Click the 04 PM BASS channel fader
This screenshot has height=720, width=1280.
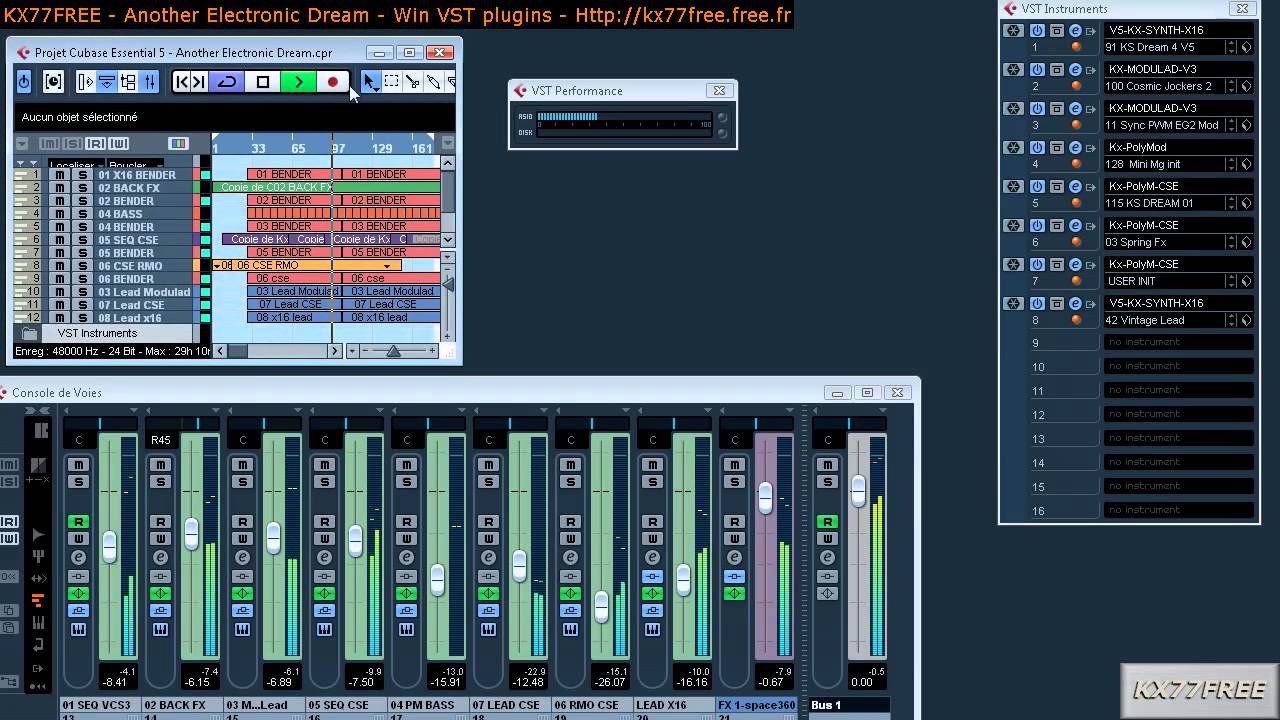pos(437,579)
